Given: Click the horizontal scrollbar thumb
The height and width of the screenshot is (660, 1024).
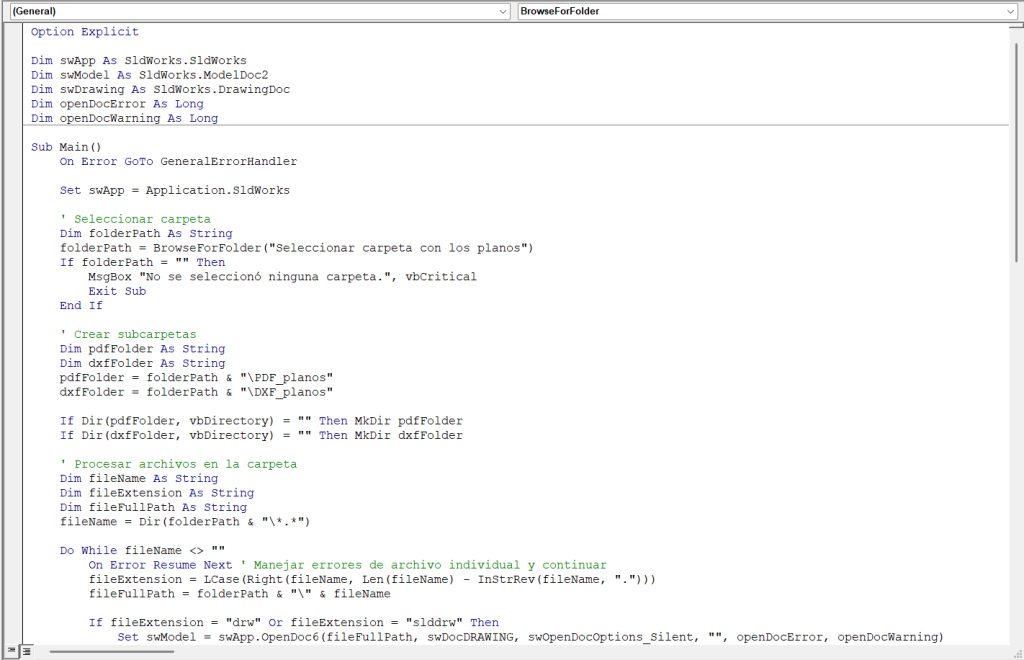Looking at the screenshot, I should [112, 651].
